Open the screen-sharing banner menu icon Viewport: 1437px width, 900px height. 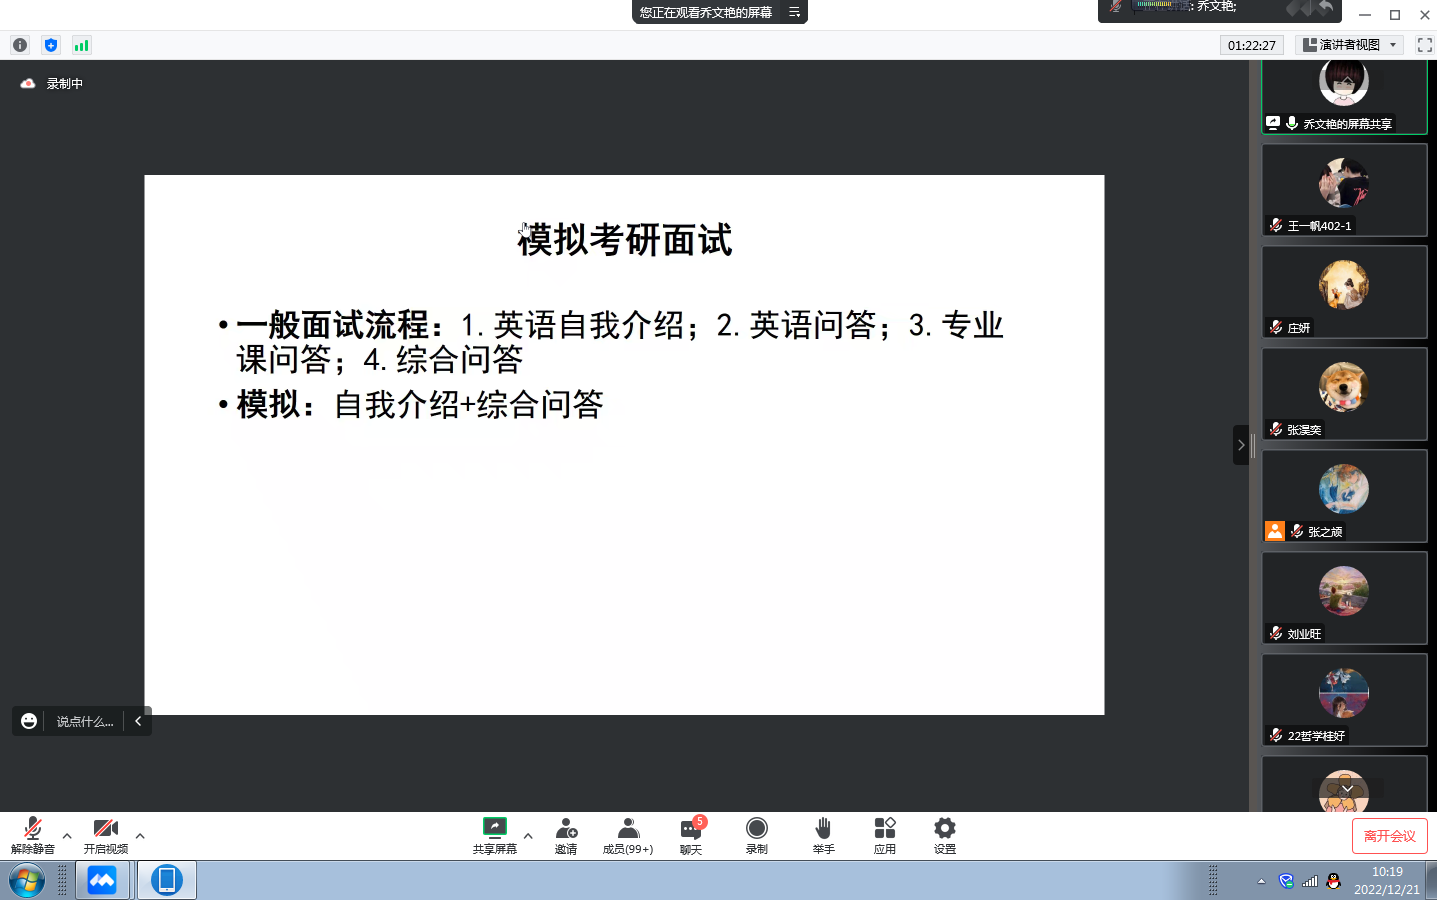(x=794, y=12)
